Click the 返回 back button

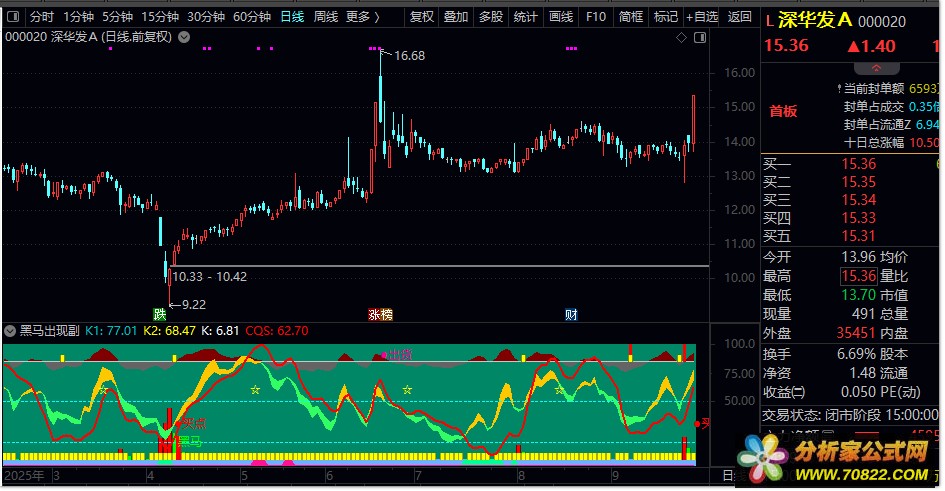[x=739, y=17]
